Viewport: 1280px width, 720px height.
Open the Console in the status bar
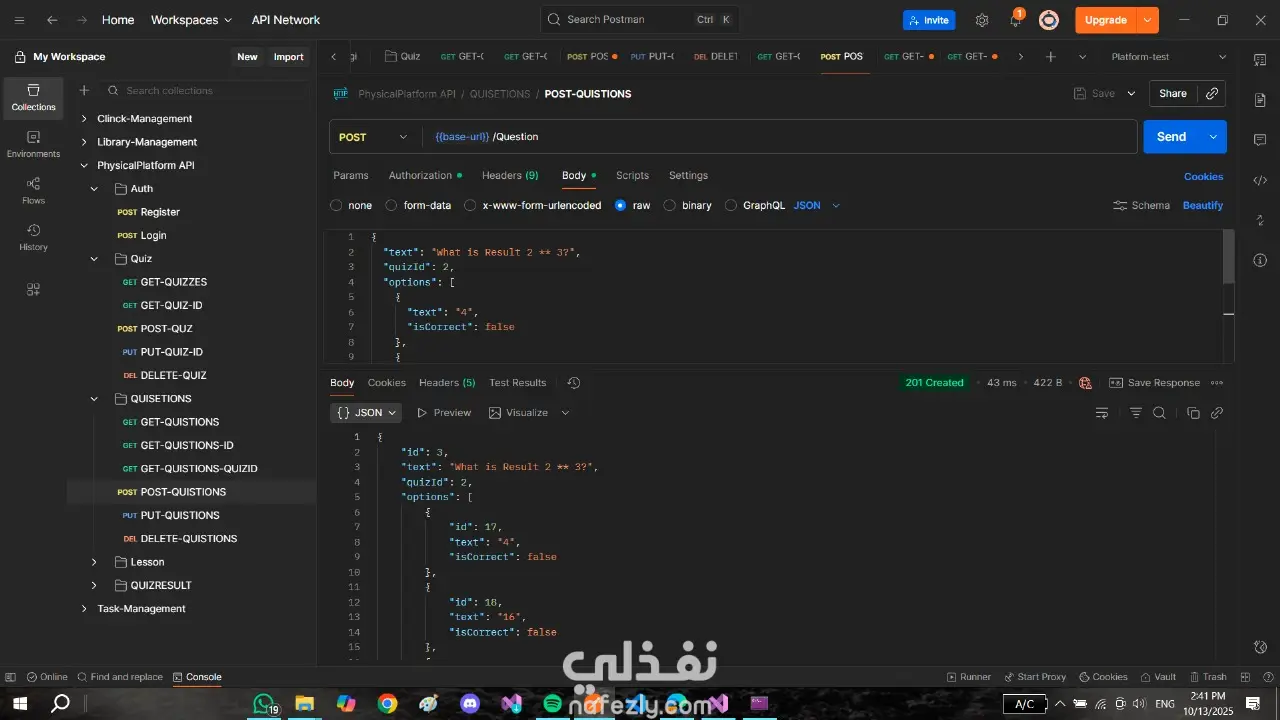tap(197, 677)
